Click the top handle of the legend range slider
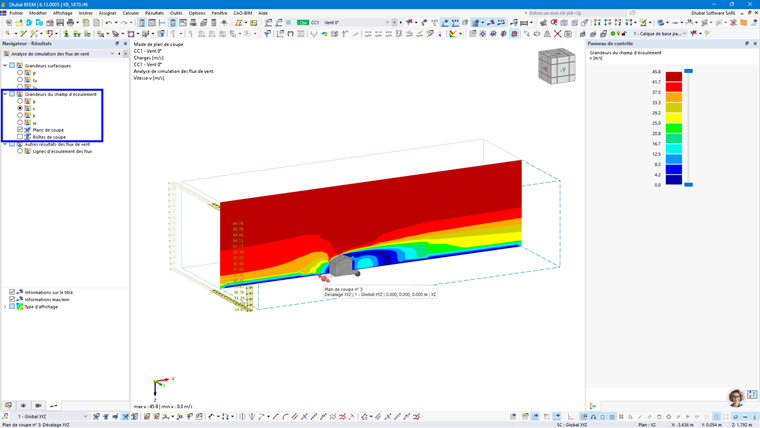The width and height of the screenshot is (760, 428). coord(688,71)
